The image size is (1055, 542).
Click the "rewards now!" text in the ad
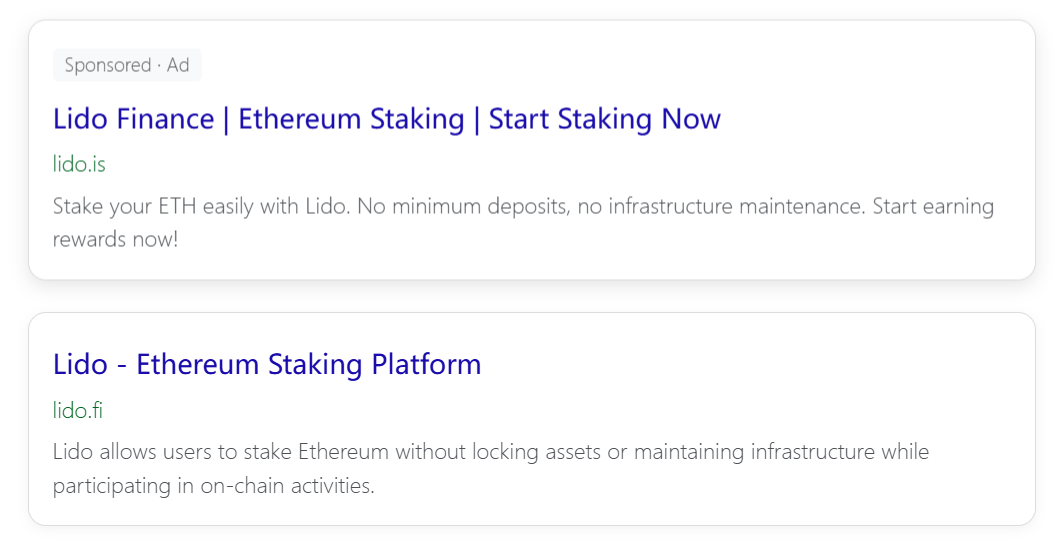pyautogui.click(x=115, y=240)
